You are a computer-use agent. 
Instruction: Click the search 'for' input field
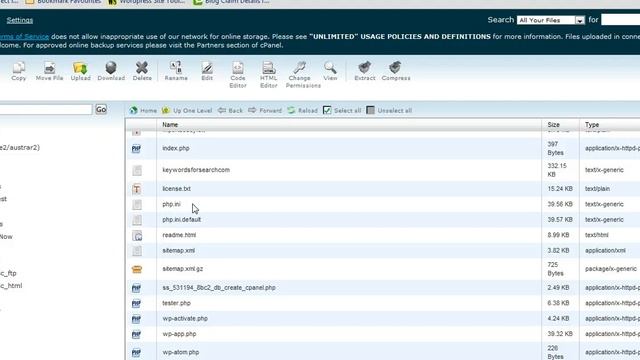(620, 20)
